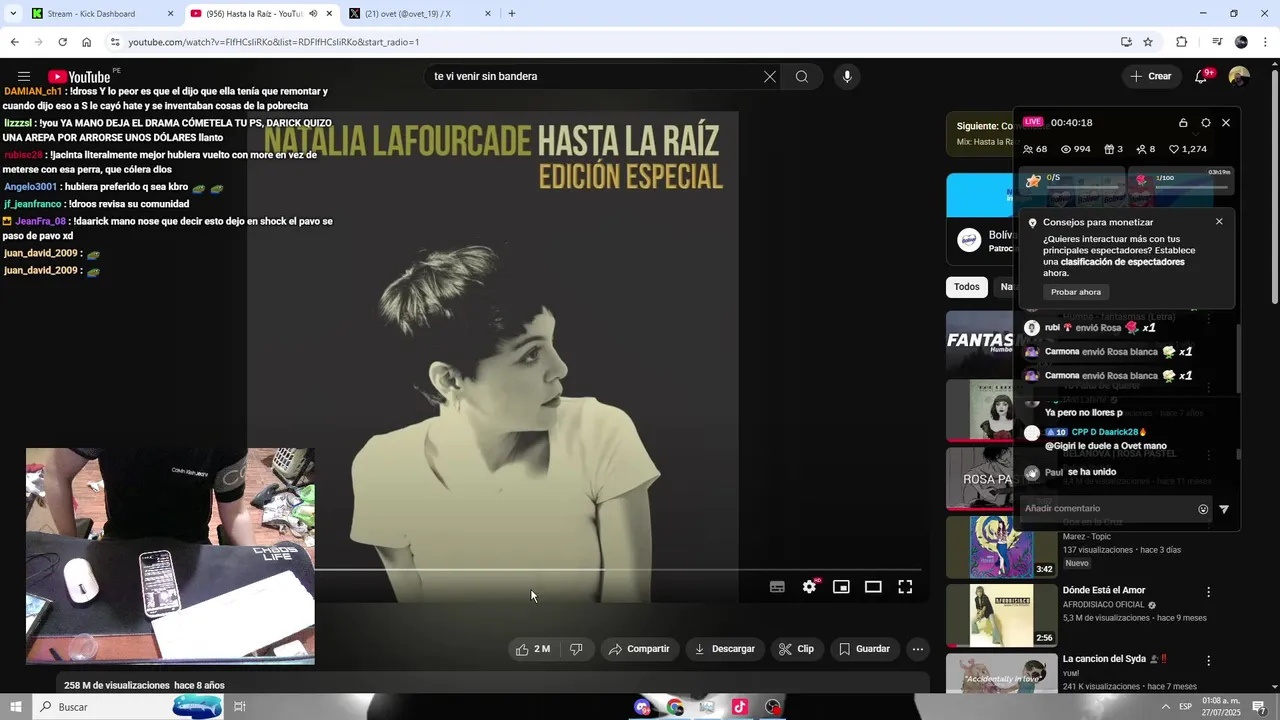This screenshot has width=1280, height=720.
Task: Switch to miniplayer mode
Action: pos(841,587)
